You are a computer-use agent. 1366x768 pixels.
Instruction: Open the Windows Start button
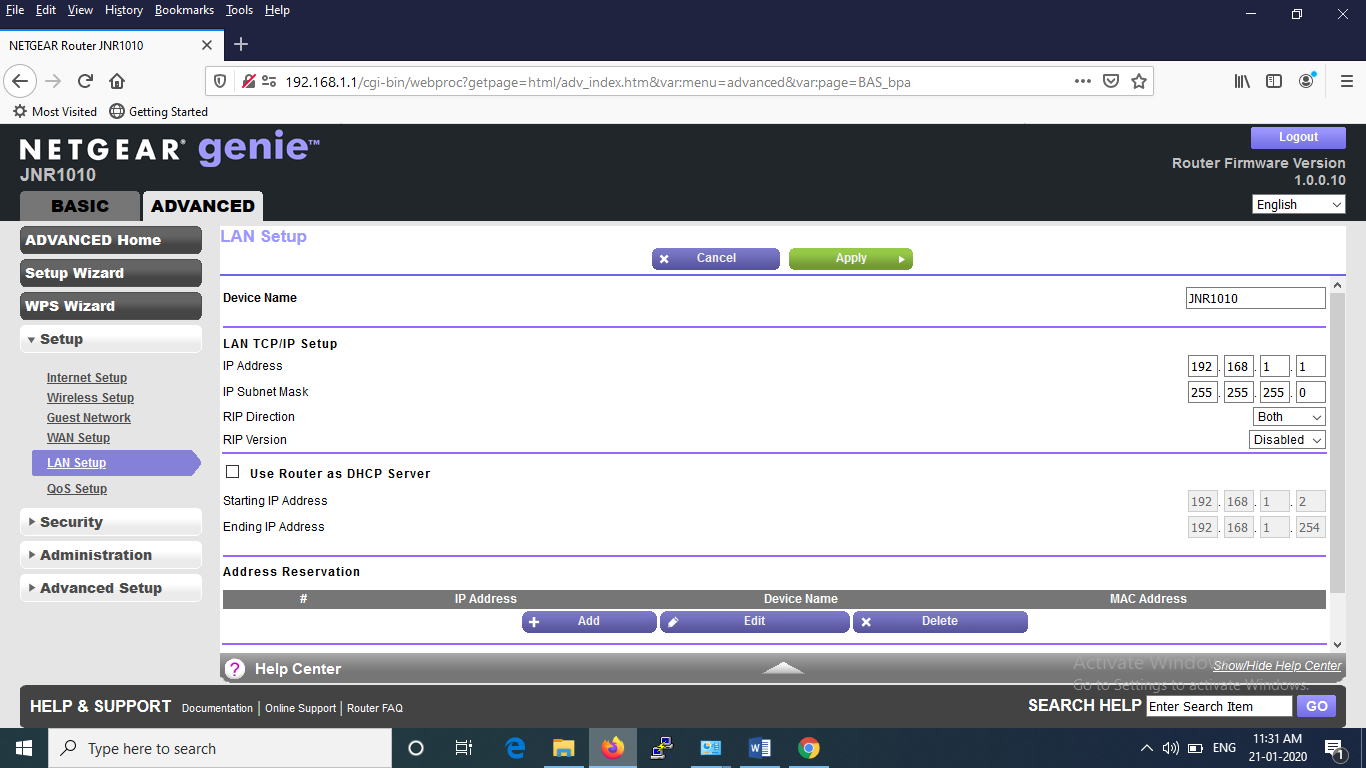[23, 748]
